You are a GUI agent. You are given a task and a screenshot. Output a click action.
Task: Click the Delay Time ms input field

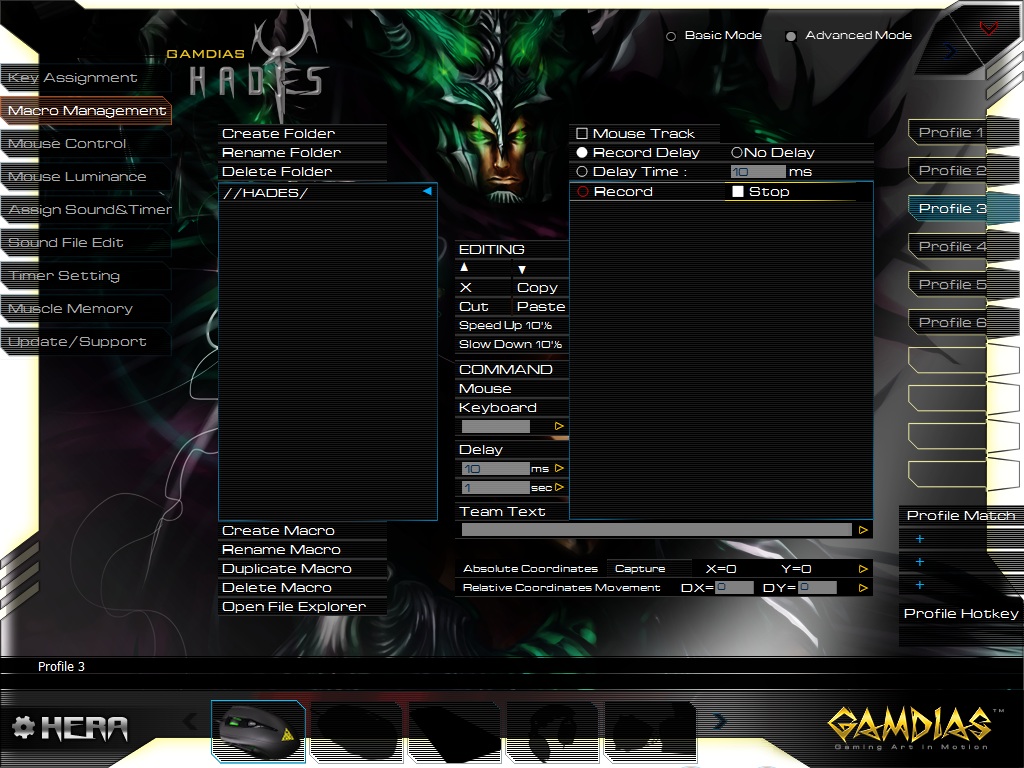[758, 172]
